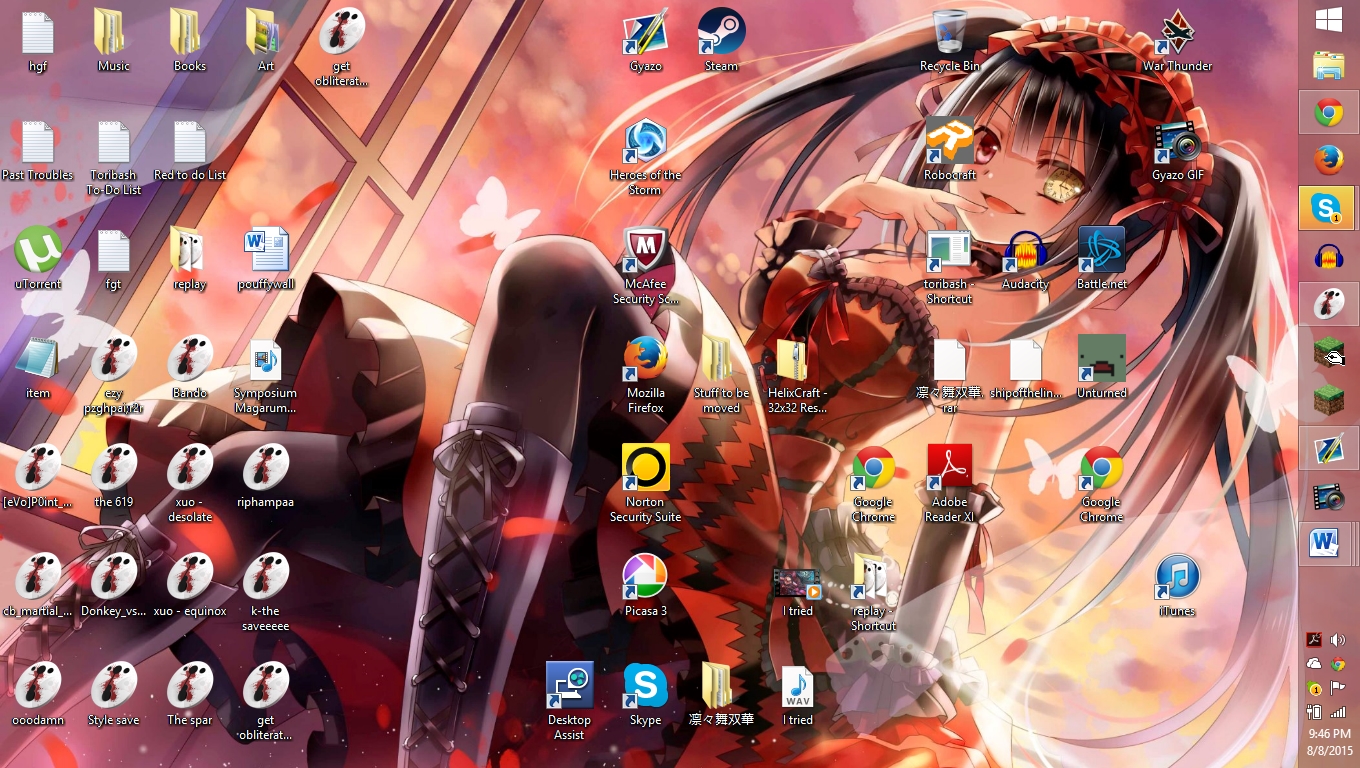Open the replay - Shortcut folder
1360x768 pixels.
[874, 594]
